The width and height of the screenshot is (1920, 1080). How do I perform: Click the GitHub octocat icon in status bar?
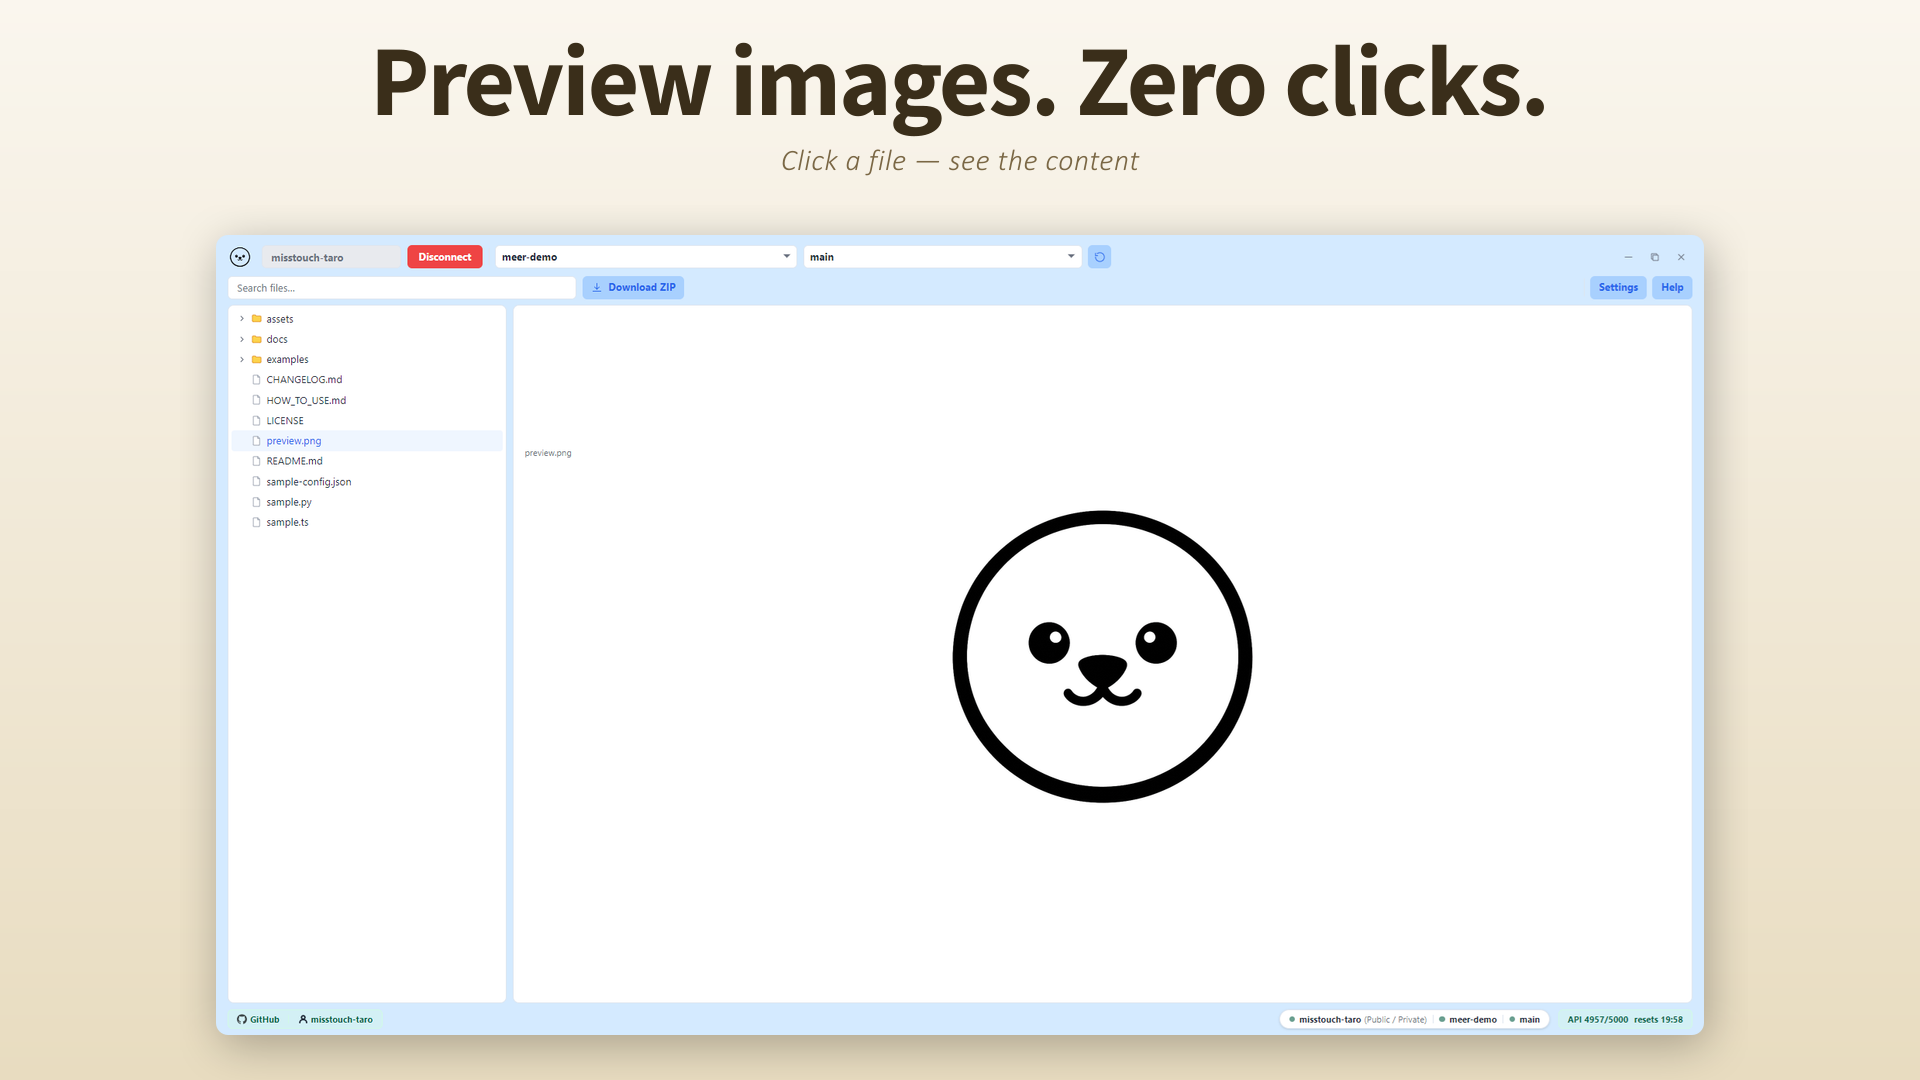click(x=242, y=1020)
